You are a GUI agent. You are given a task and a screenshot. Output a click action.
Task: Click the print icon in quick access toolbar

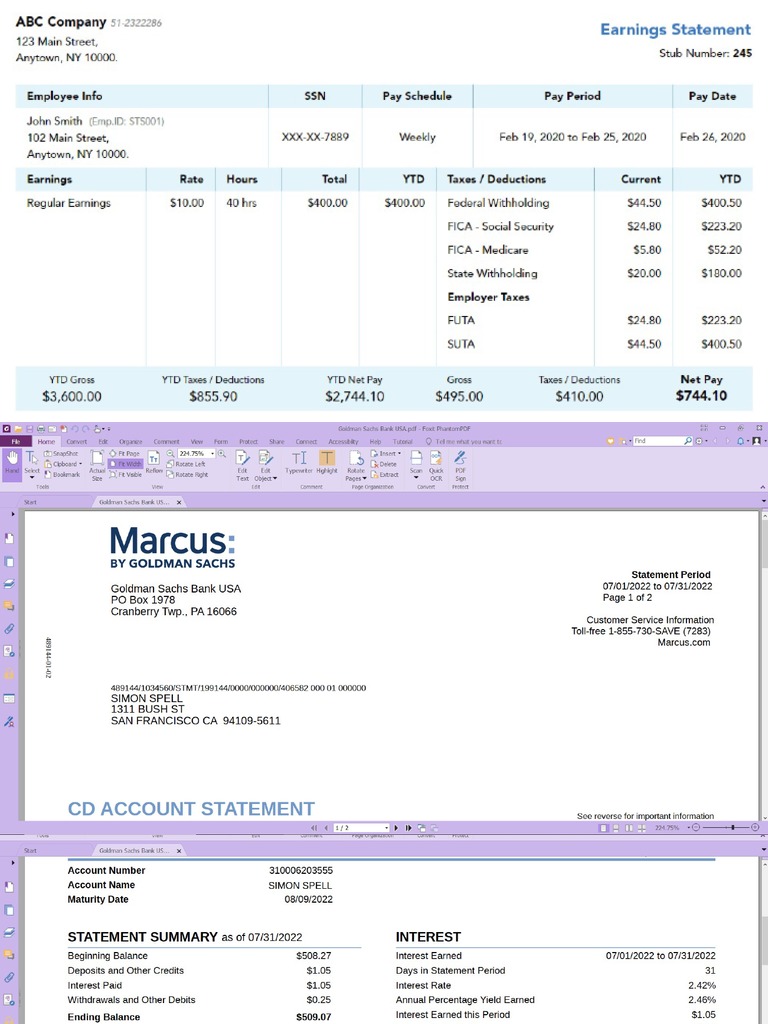(x=41, y=429)
